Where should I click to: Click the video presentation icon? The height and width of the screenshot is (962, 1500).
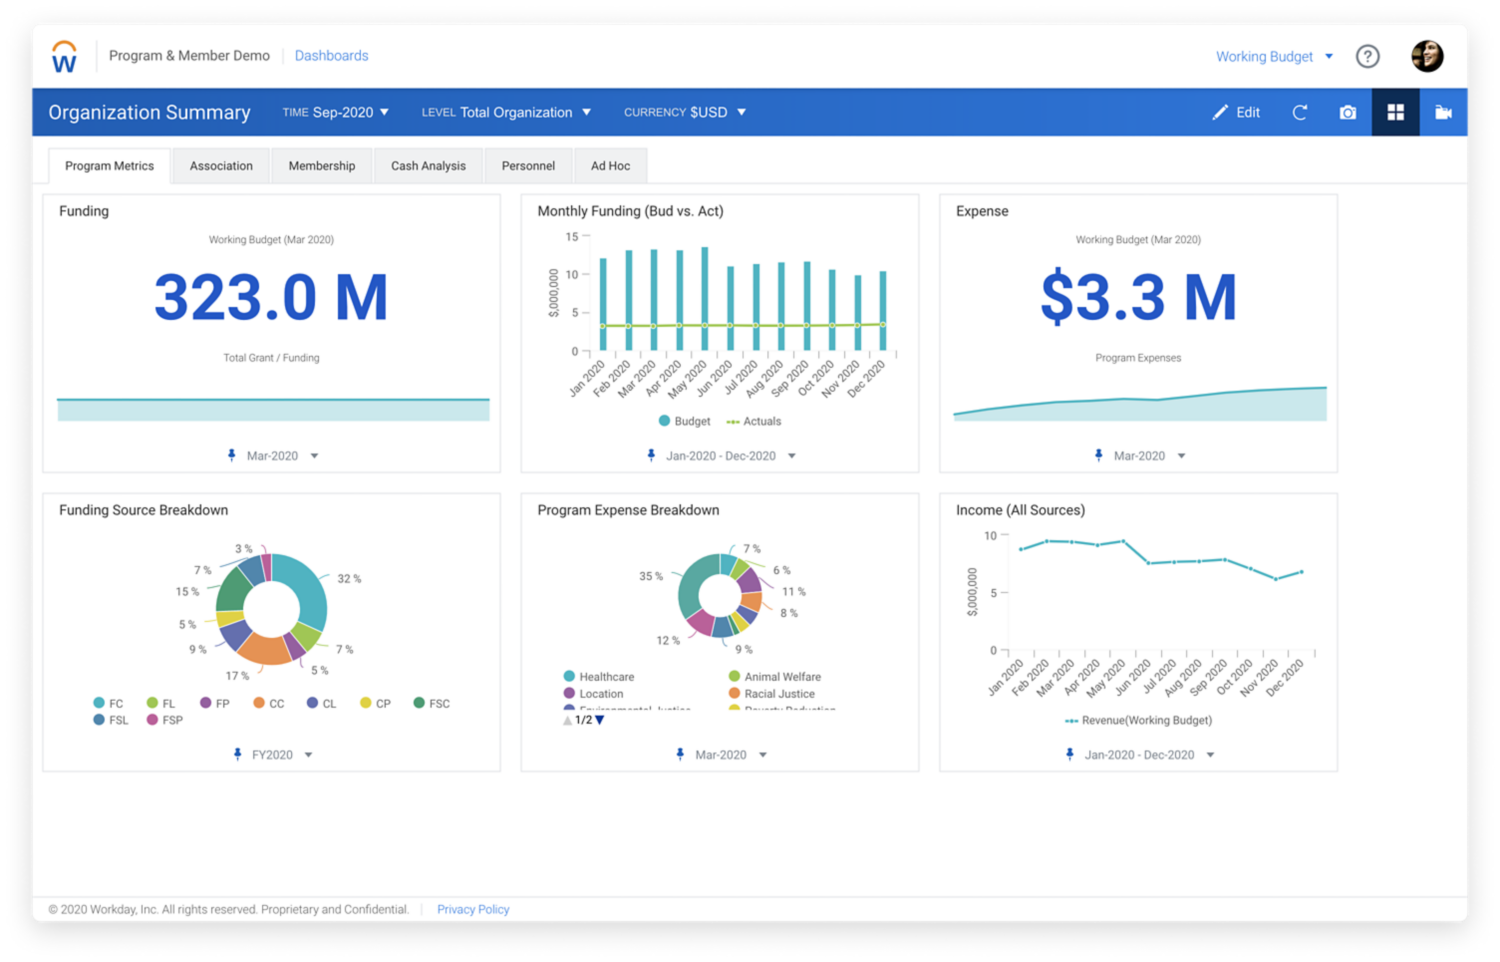pos(1443,113)
